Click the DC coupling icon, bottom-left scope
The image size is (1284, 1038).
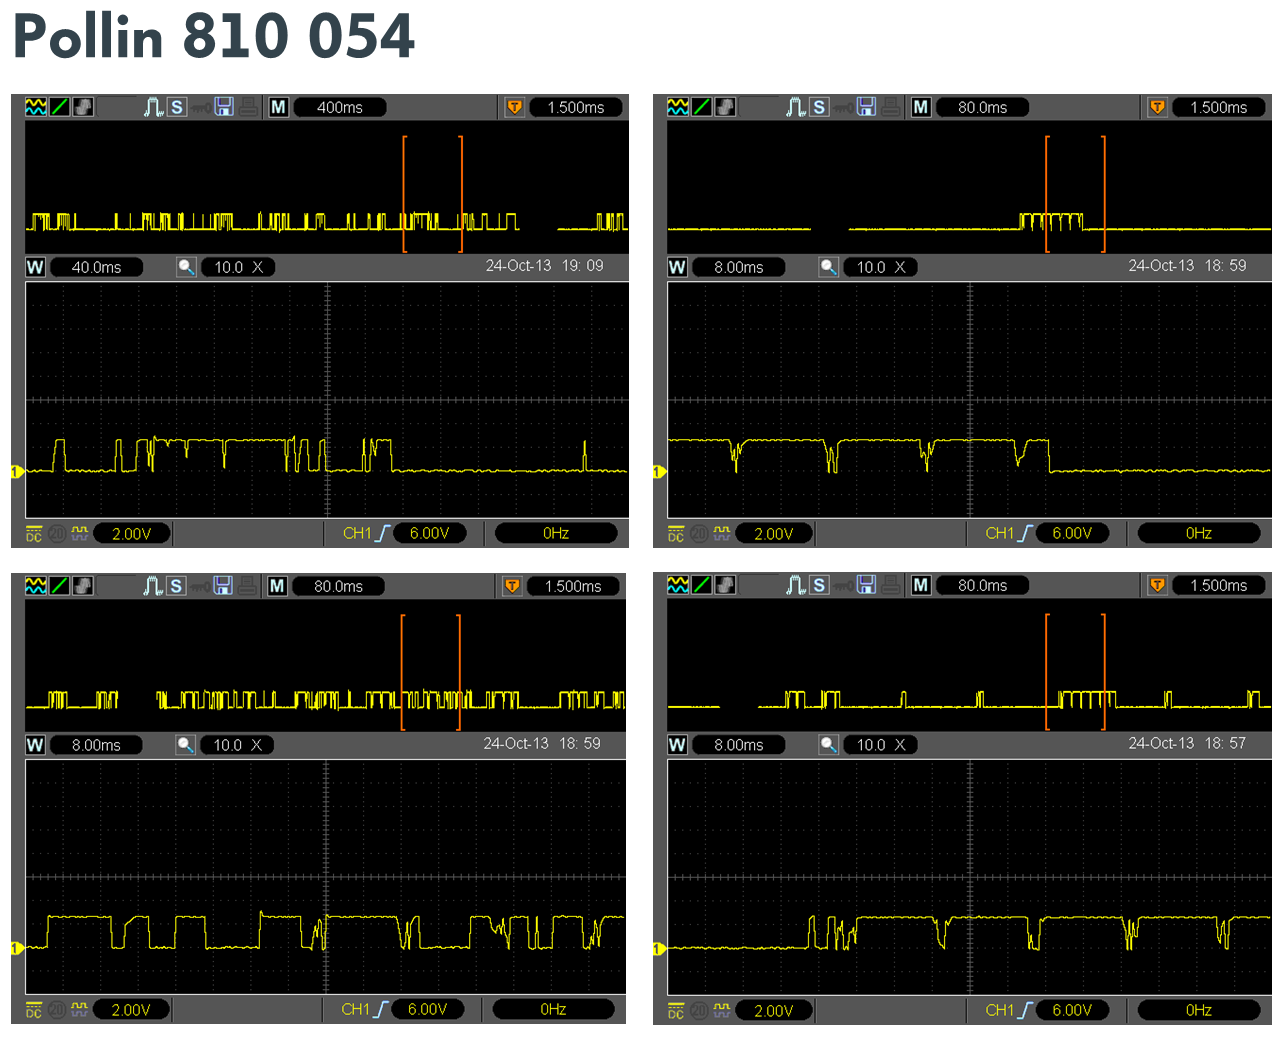[x=34, y=1010]
